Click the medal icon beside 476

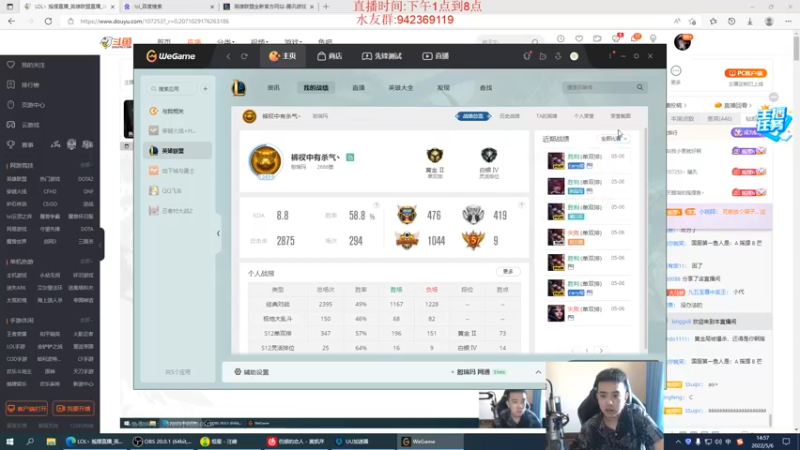407,215
